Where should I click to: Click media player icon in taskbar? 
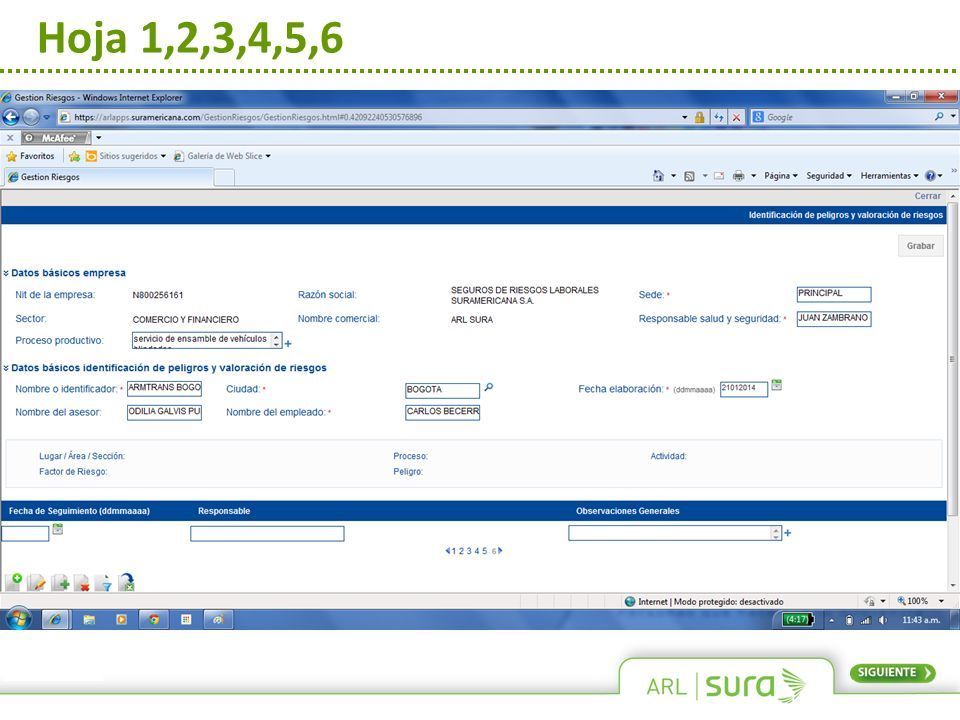click(121, 620)
